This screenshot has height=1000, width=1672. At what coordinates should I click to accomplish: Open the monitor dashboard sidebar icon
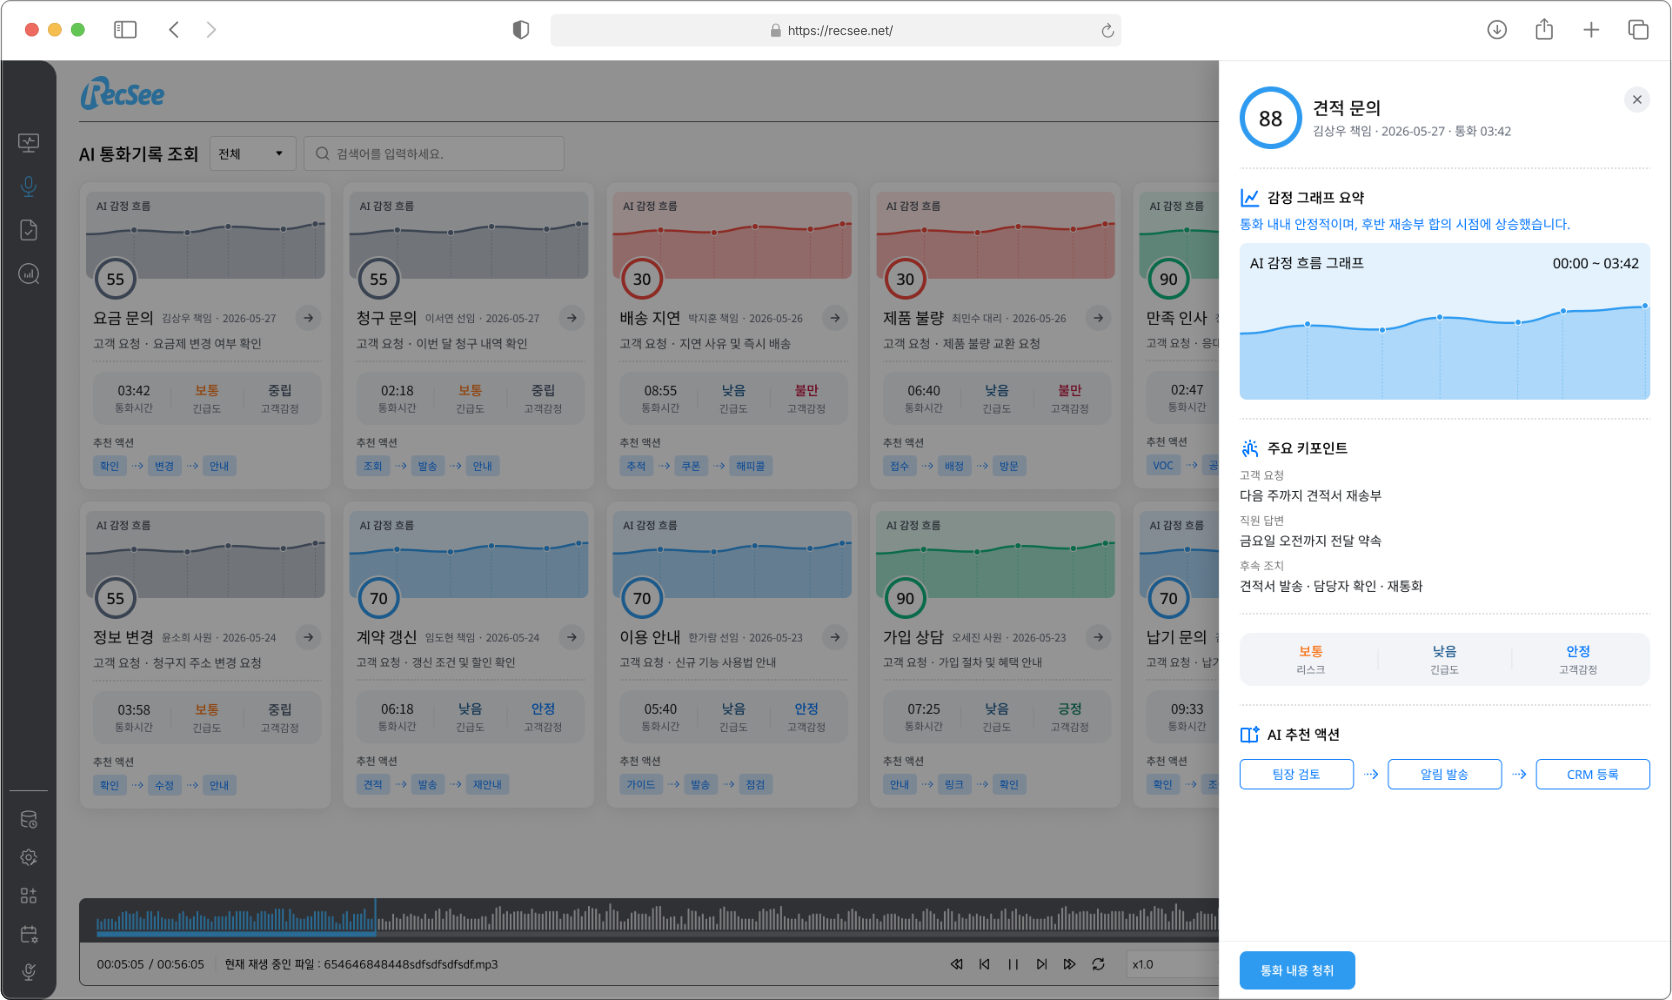click(x=29, y=143)
